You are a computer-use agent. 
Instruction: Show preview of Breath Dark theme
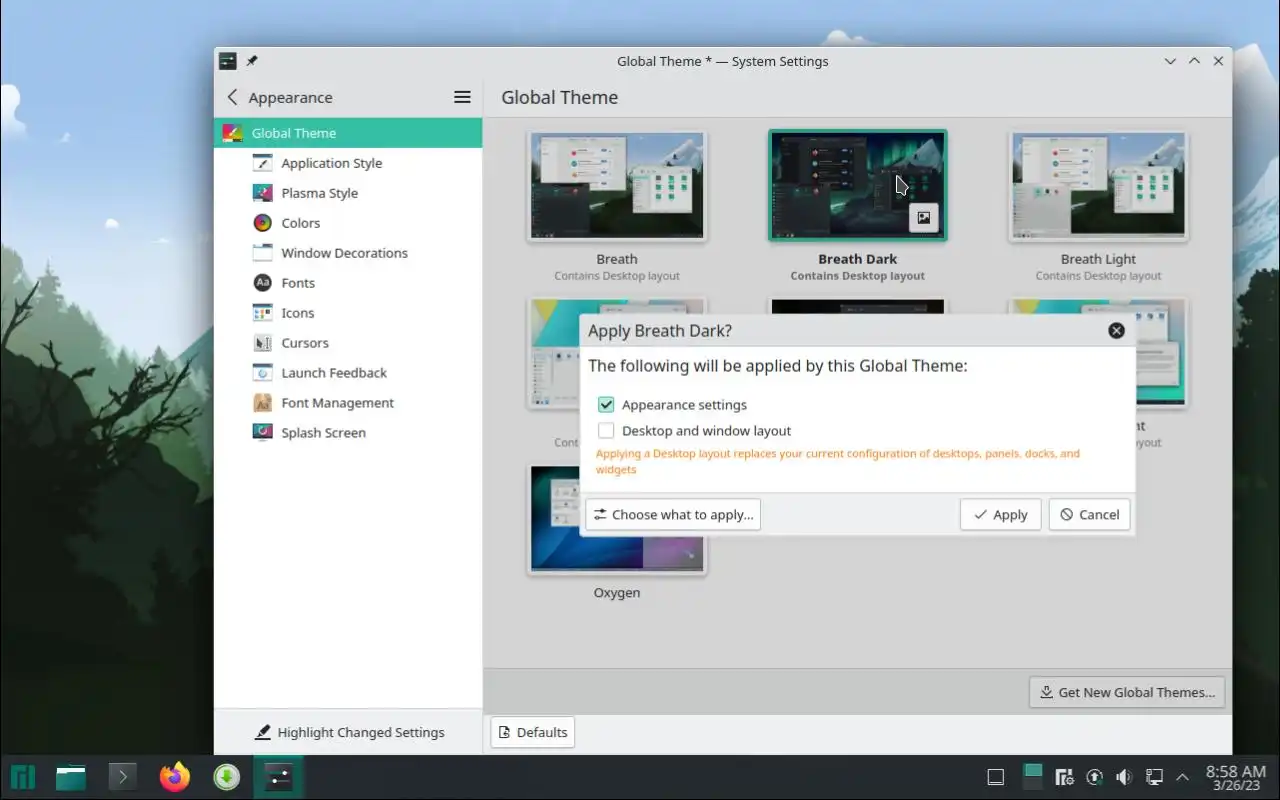point(924,217)
